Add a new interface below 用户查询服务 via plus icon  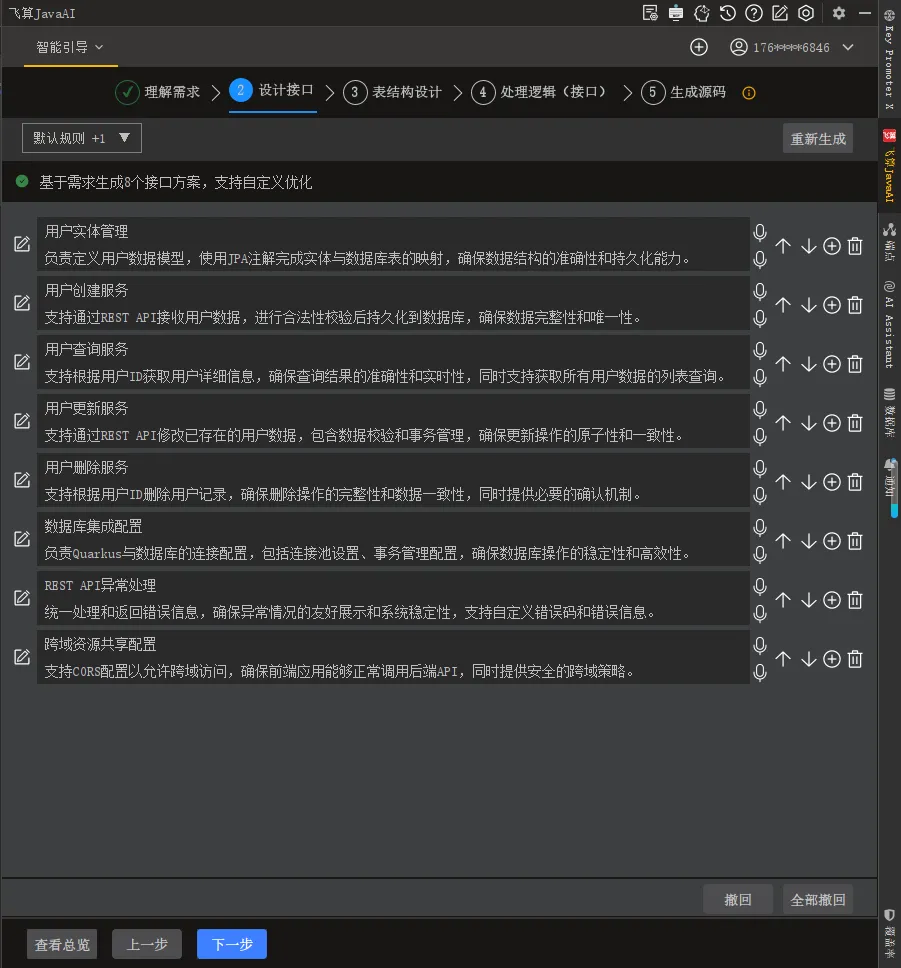click(x=831, y=364)
